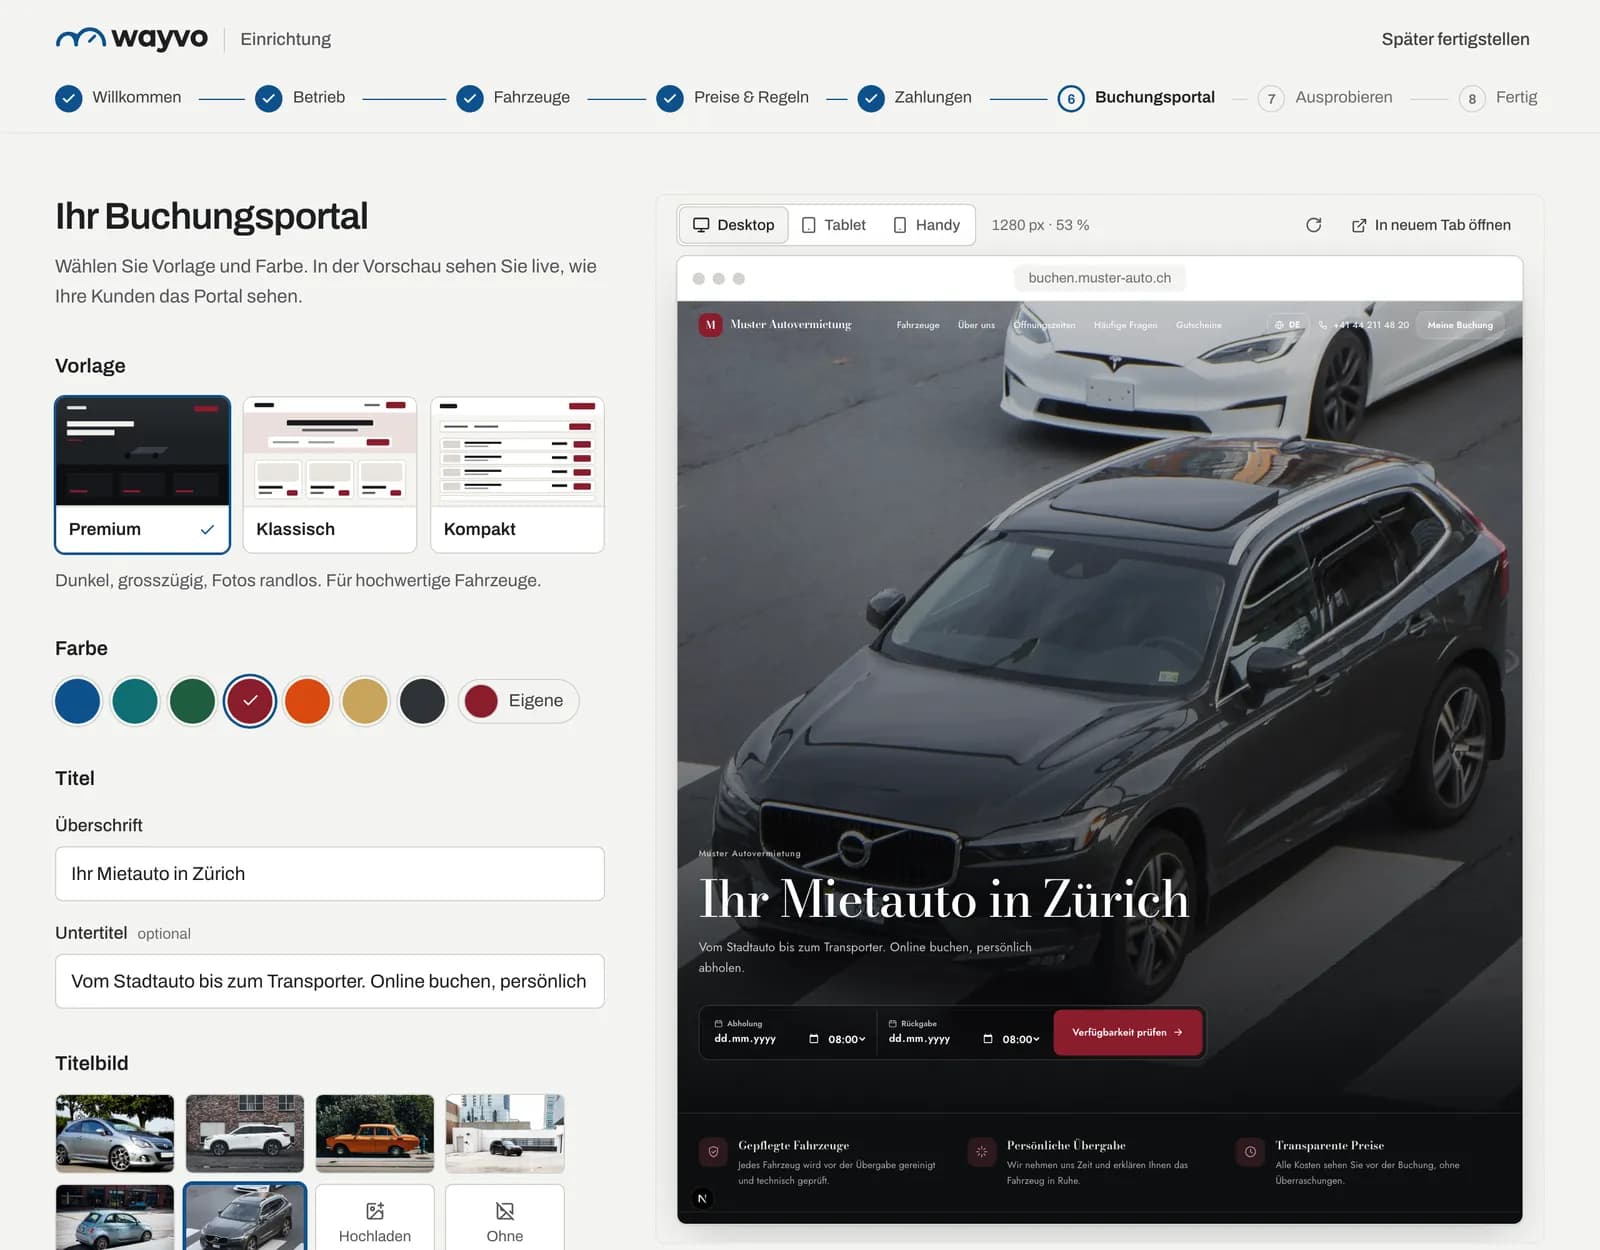
Task: Click the wayvo logo
Action: [x=131, y=38]
